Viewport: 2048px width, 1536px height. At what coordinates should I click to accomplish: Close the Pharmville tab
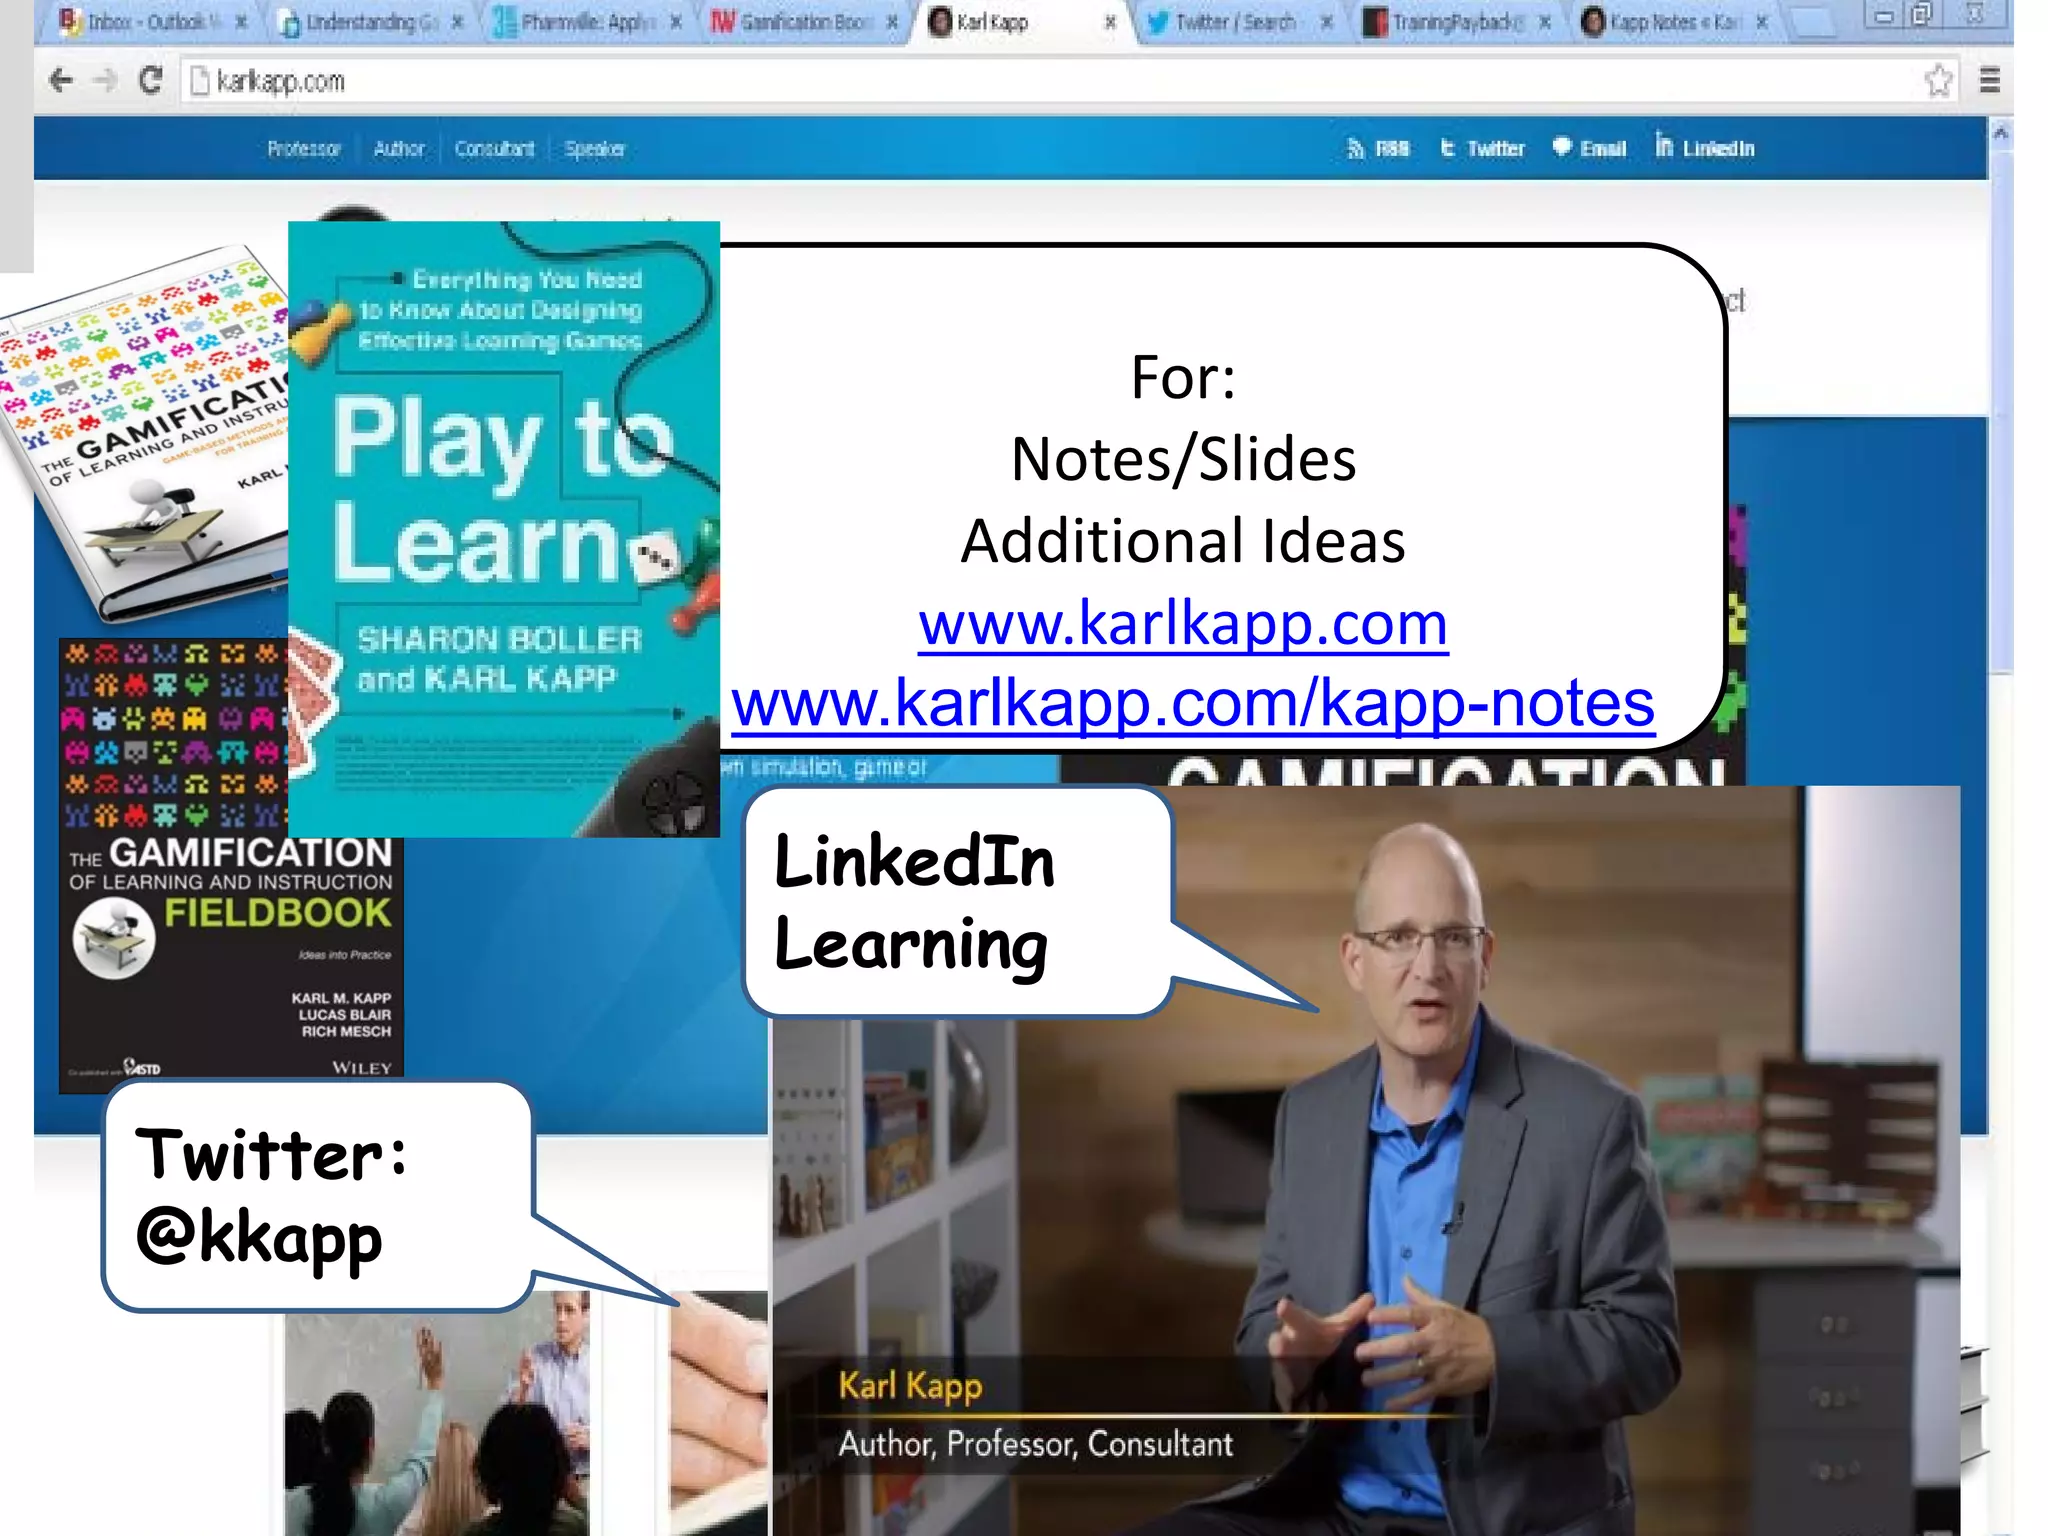[x=676, y=22]
